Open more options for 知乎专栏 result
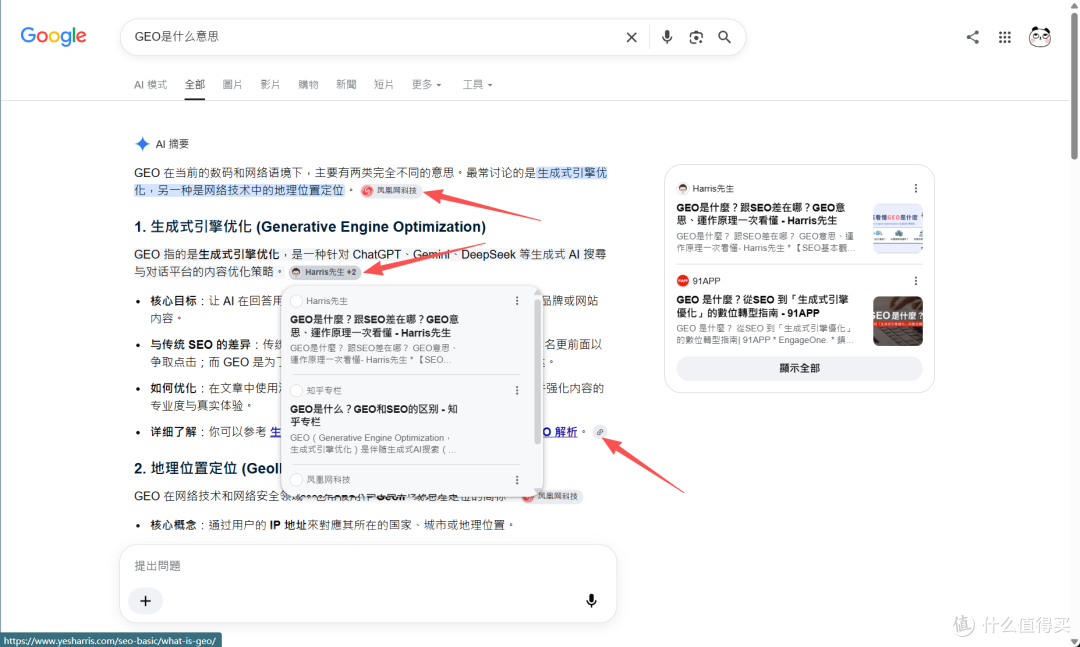This screenshot has width=1080, height=647. (x=517, y=391)
